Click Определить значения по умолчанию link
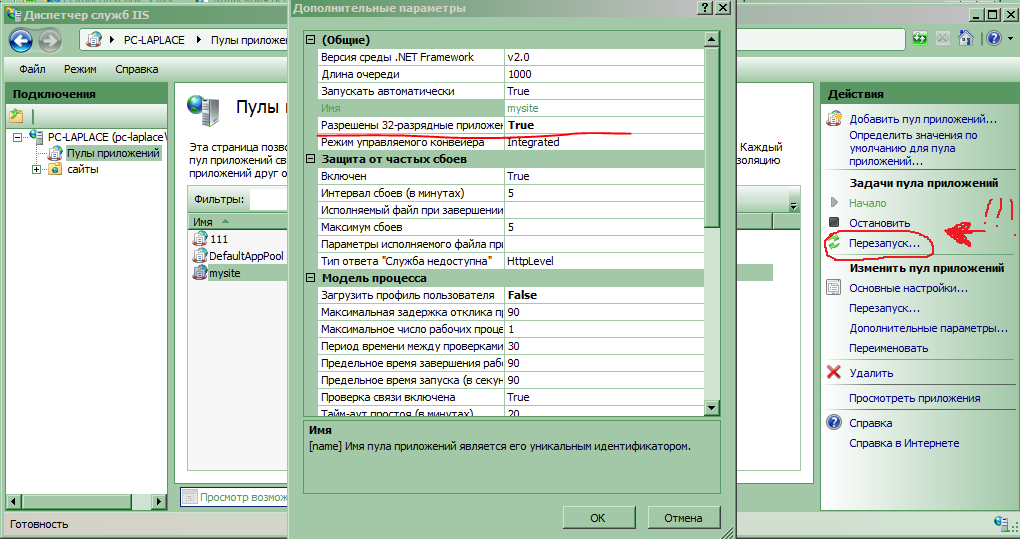The height and width of the screenshot is (539, 1020). (x=913, y=148)
